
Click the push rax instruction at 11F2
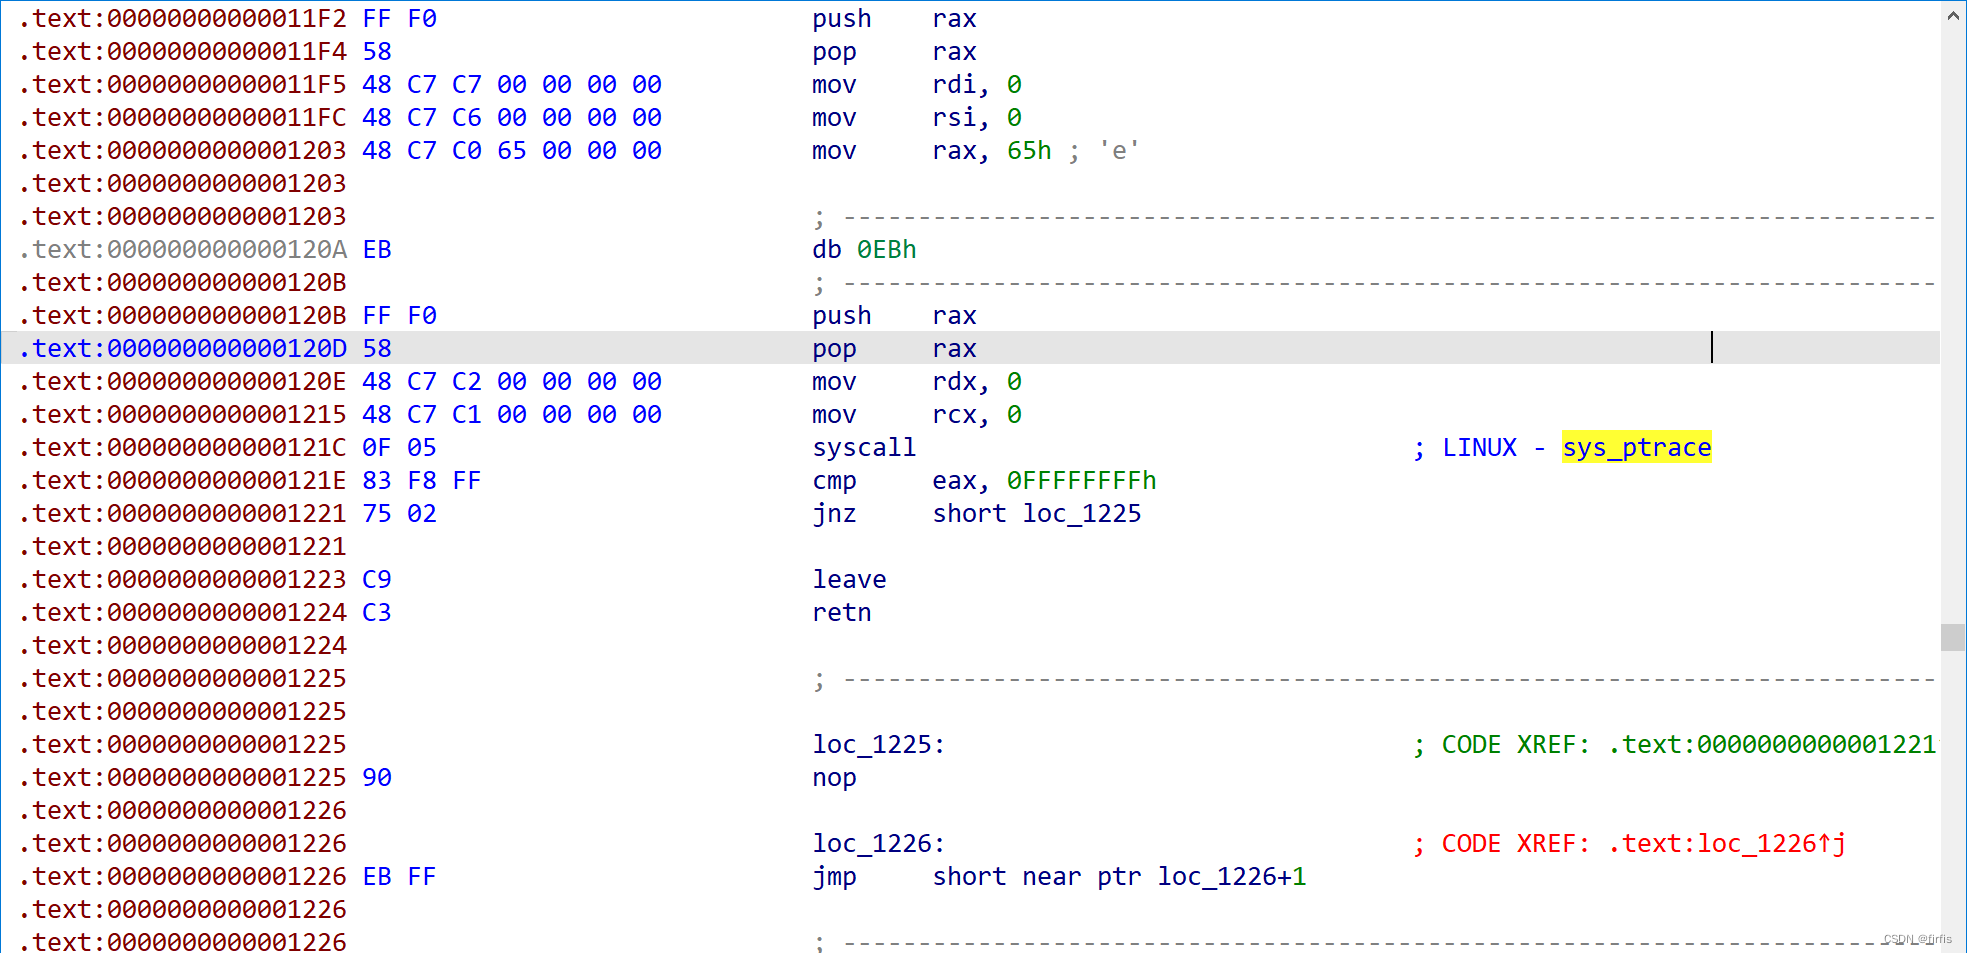click(894, 19)
